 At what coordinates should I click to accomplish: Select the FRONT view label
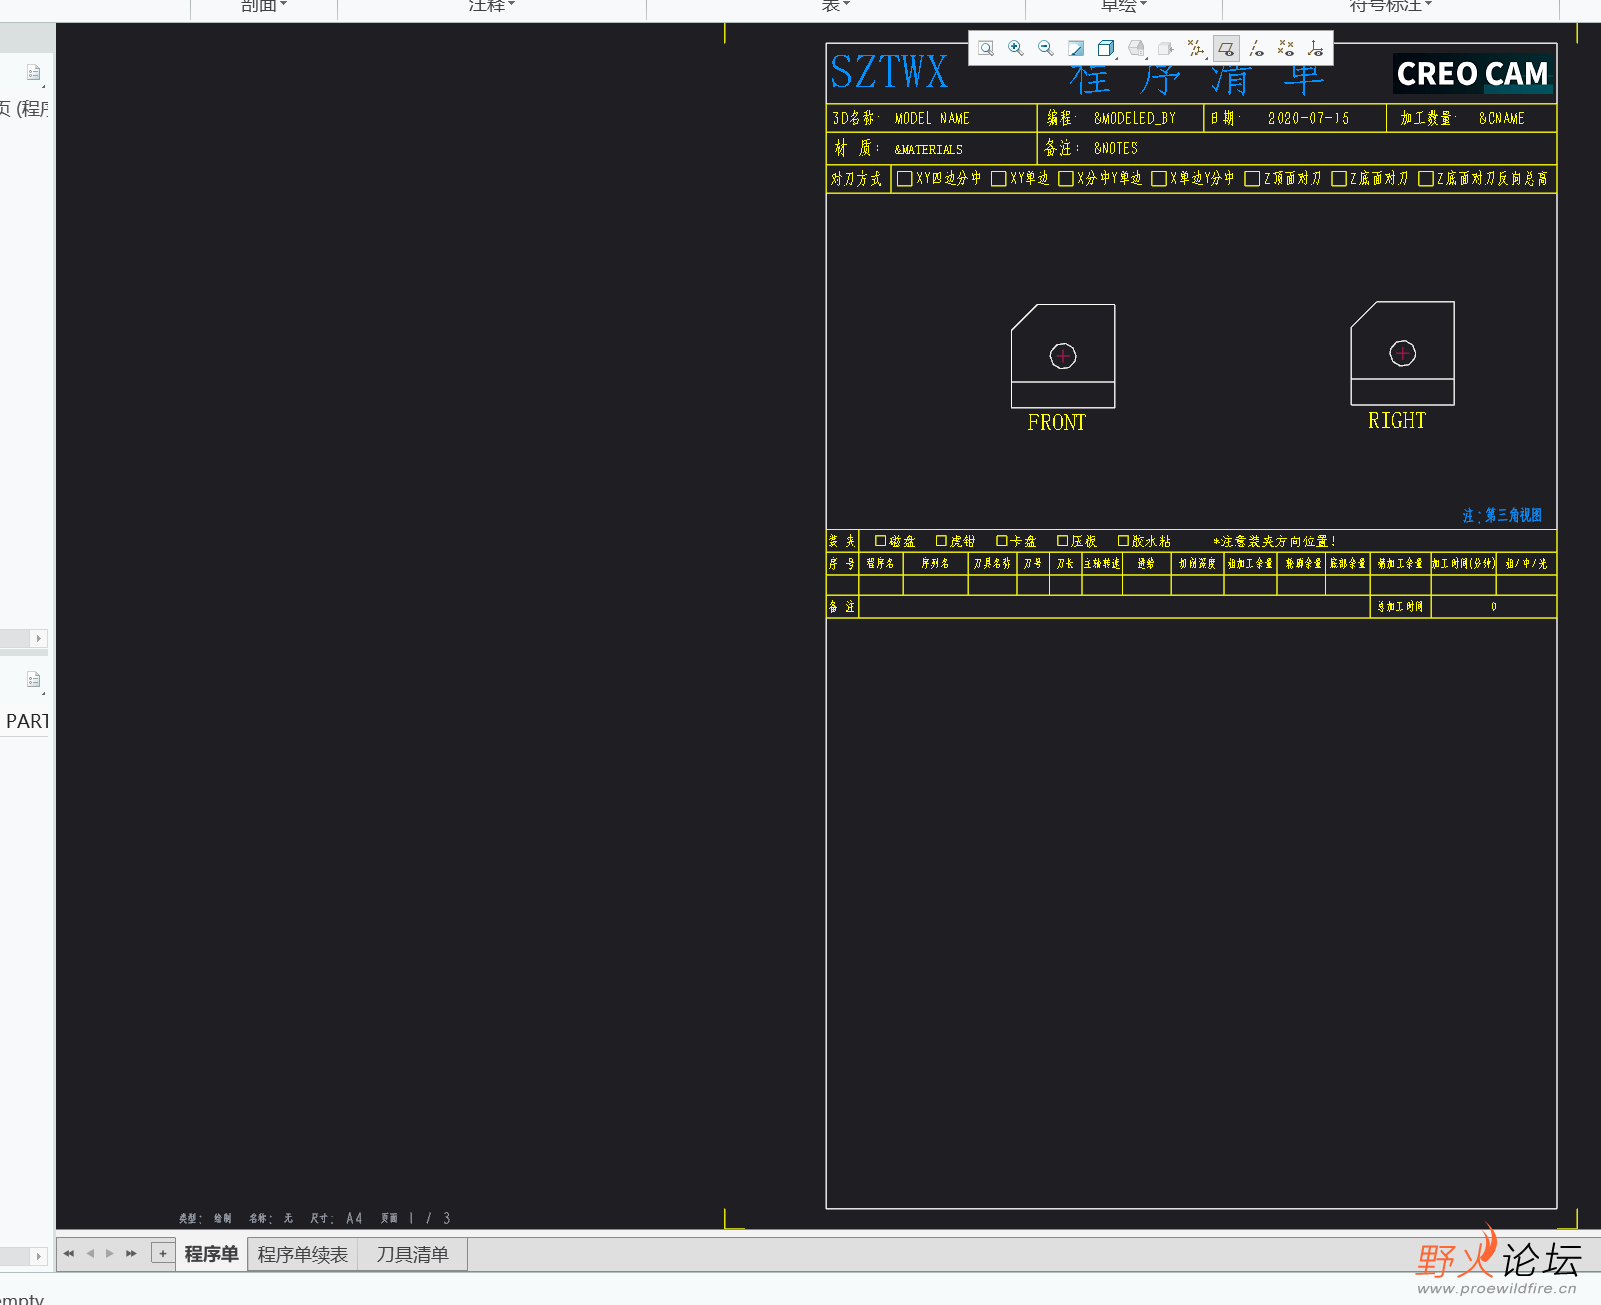pos(1057,423)
